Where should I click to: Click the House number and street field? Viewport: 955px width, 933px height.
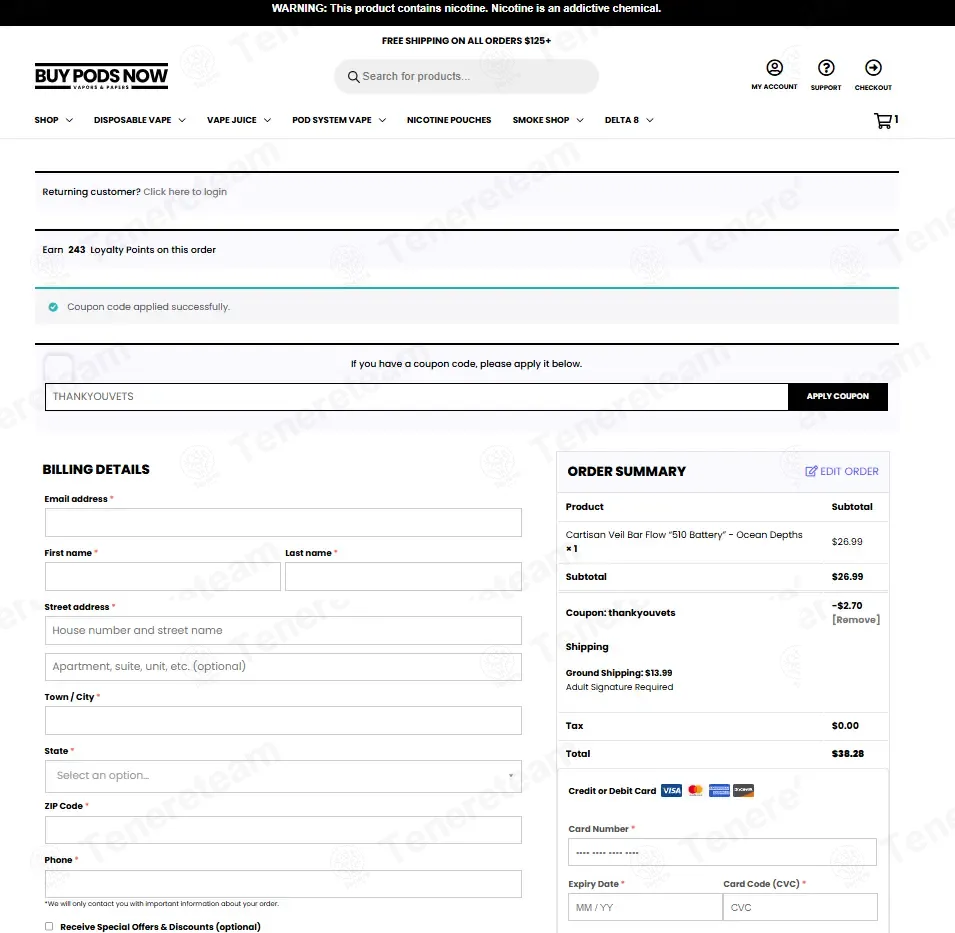tap(283, 630)
